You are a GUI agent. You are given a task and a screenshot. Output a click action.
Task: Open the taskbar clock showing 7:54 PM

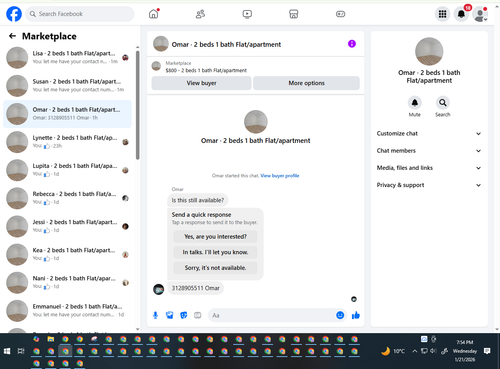[x=465, y=351]
